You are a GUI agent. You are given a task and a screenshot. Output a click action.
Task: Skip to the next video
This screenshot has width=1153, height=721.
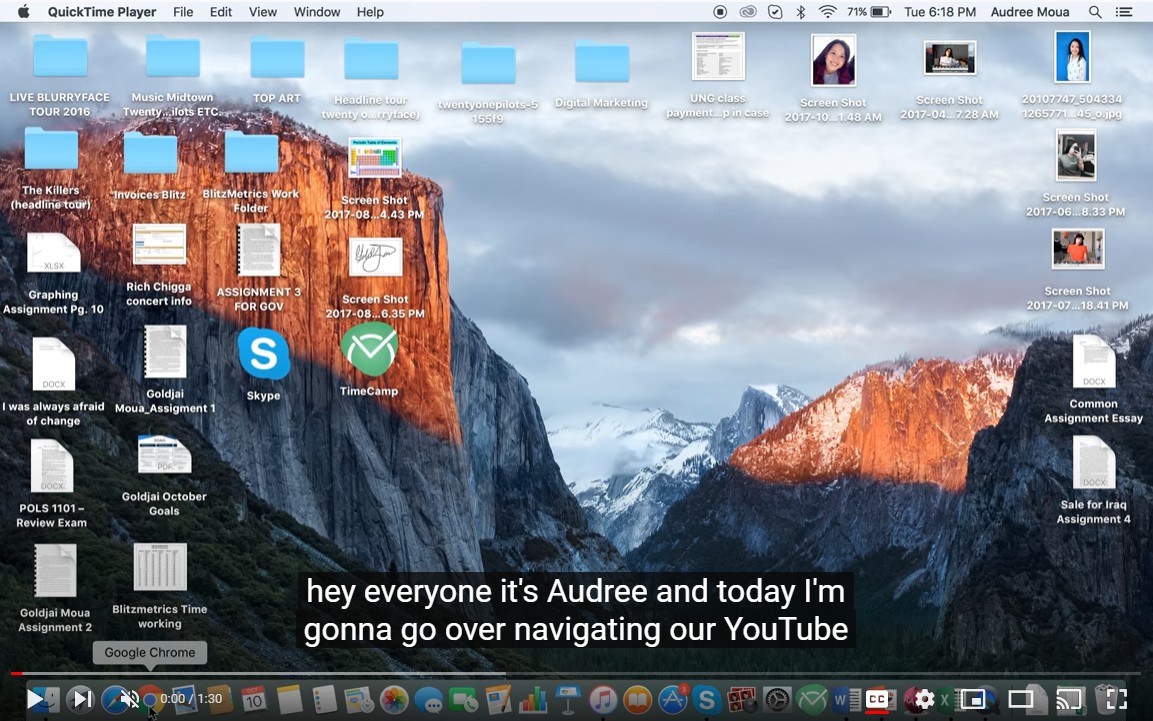82,699
